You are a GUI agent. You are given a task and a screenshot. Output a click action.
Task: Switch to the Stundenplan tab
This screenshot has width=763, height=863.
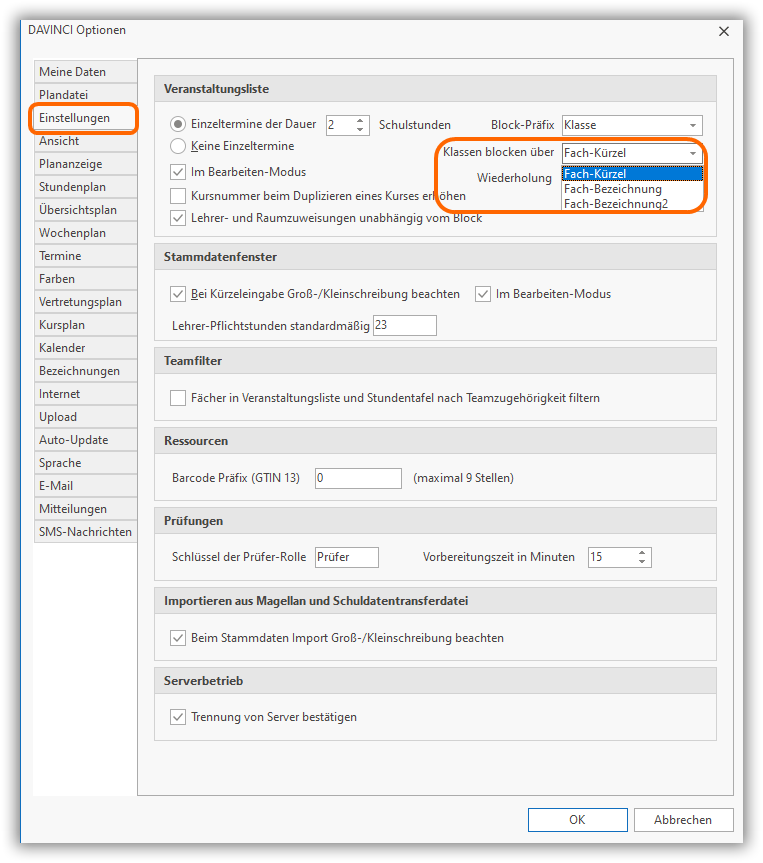click(x=72, y=187)
